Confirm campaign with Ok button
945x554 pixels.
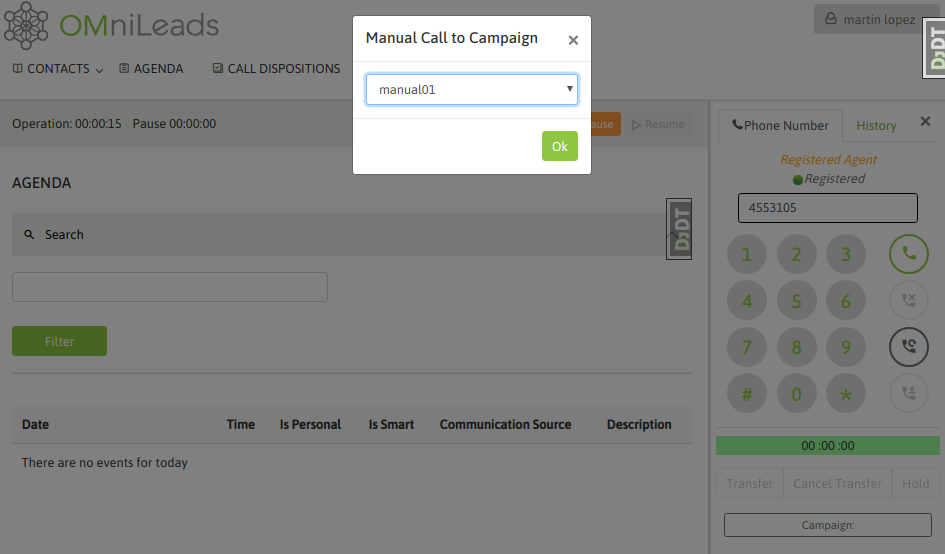[x=559, y=146]
